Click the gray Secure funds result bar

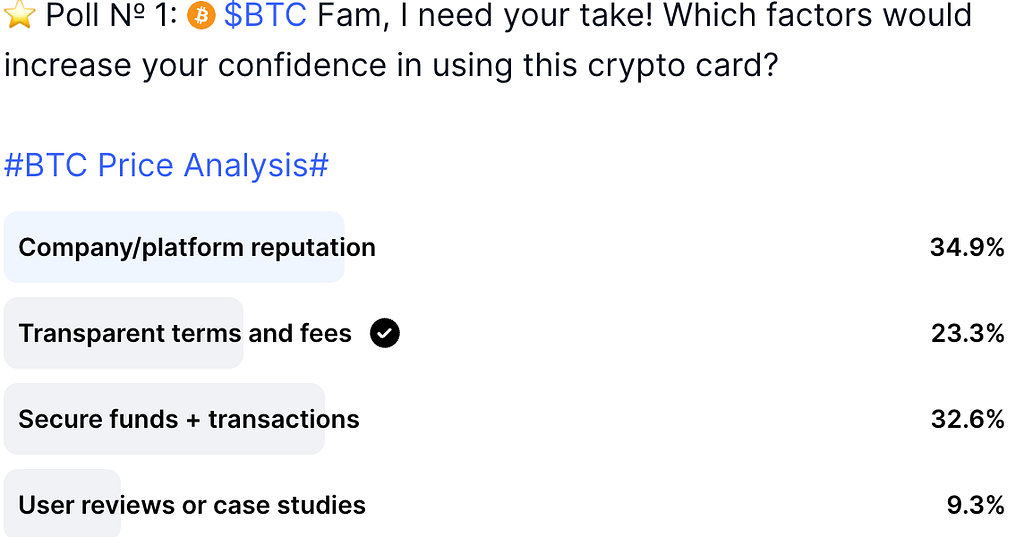(165, 419)
